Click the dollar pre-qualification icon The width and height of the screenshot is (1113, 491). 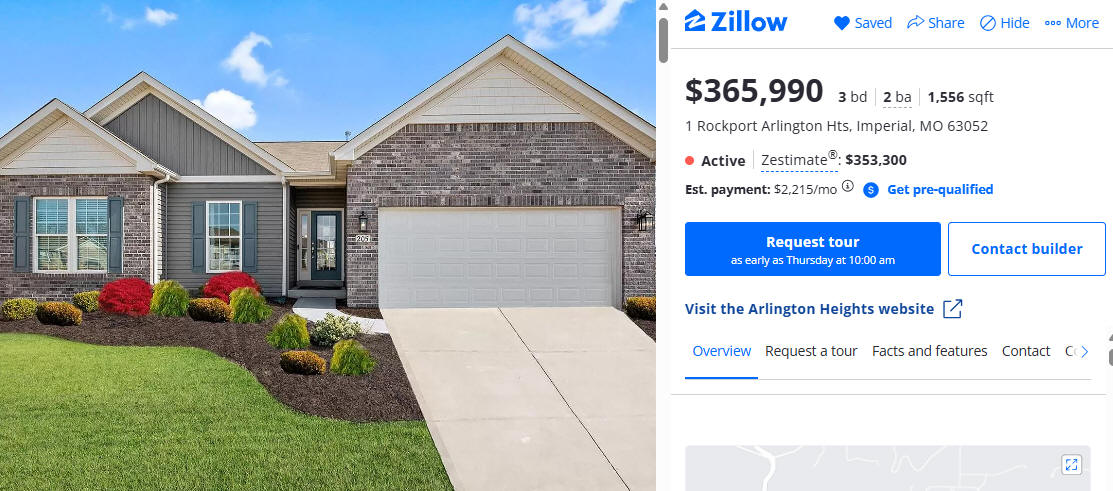pos(871,189)
